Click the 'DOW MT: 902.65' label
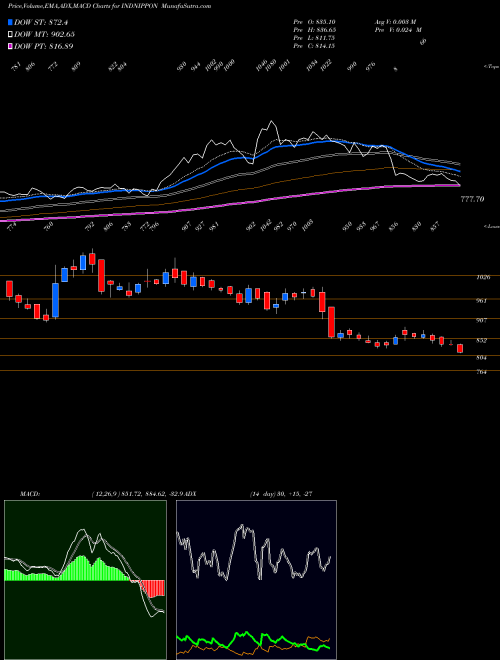 [45, 34]
